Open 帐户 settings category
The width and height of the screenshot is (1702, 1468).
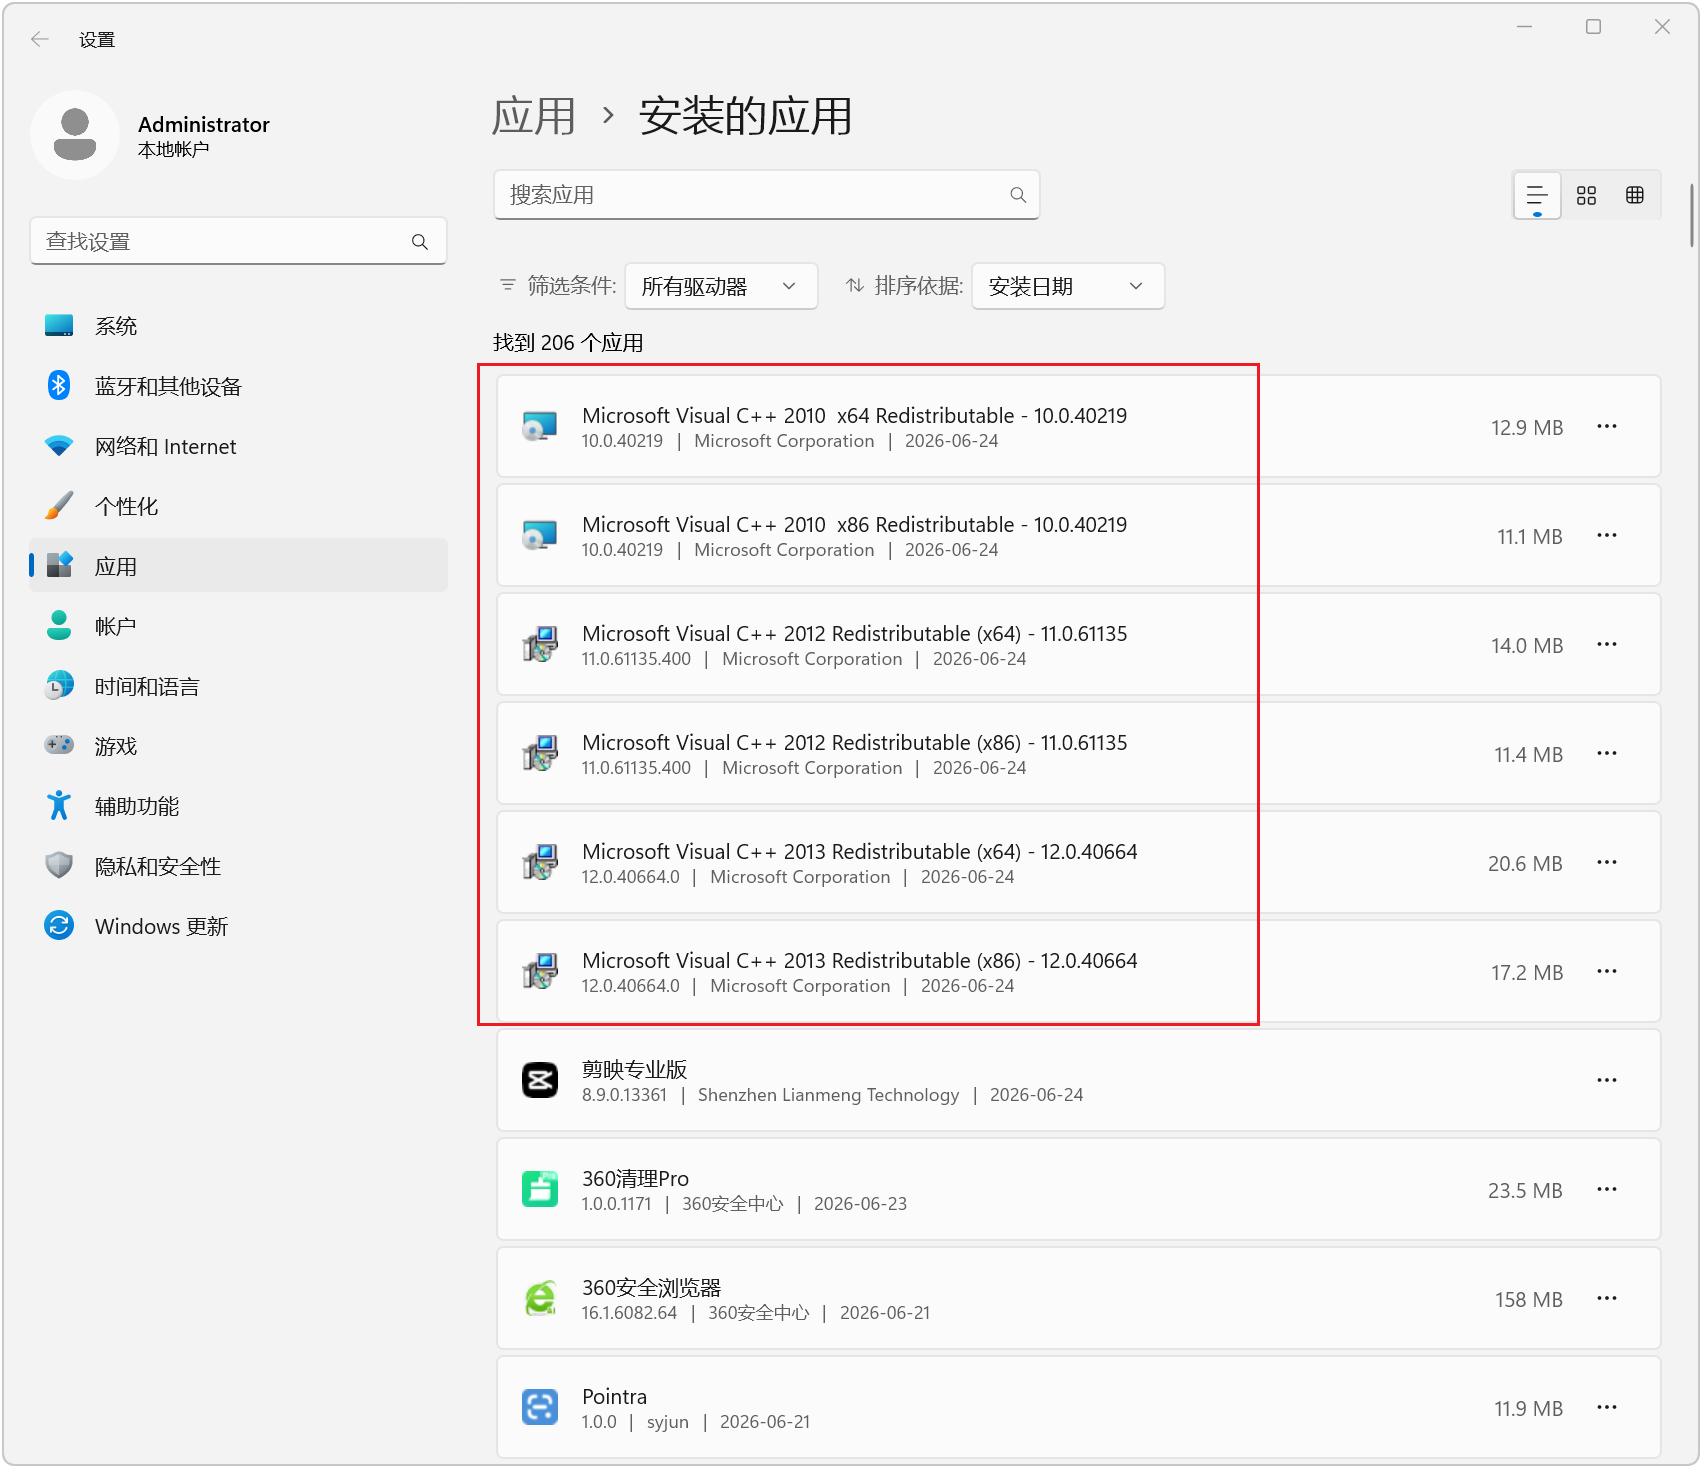pos(238,626)
